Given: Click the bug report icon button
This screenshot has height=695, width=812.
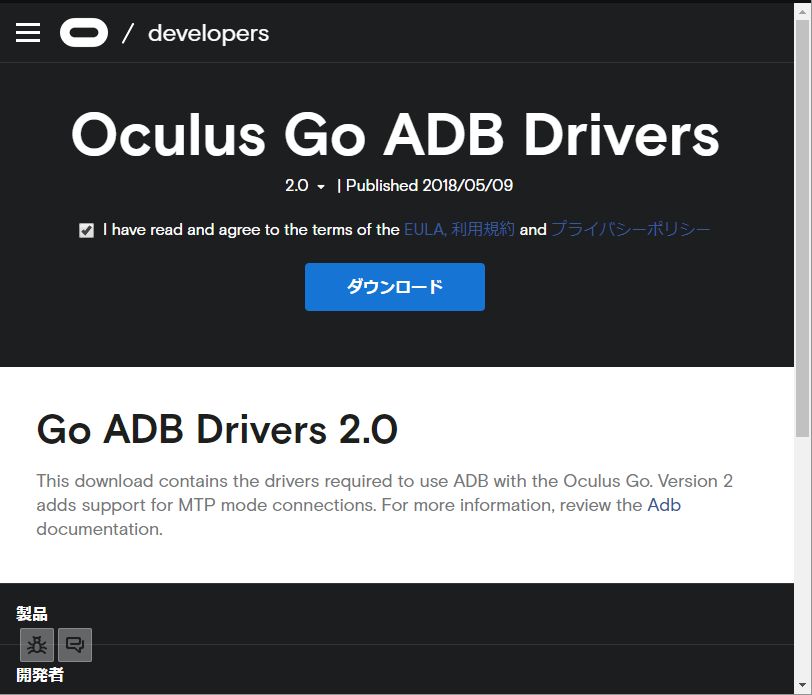Looking at the screenshot, I should coord(37,645).
